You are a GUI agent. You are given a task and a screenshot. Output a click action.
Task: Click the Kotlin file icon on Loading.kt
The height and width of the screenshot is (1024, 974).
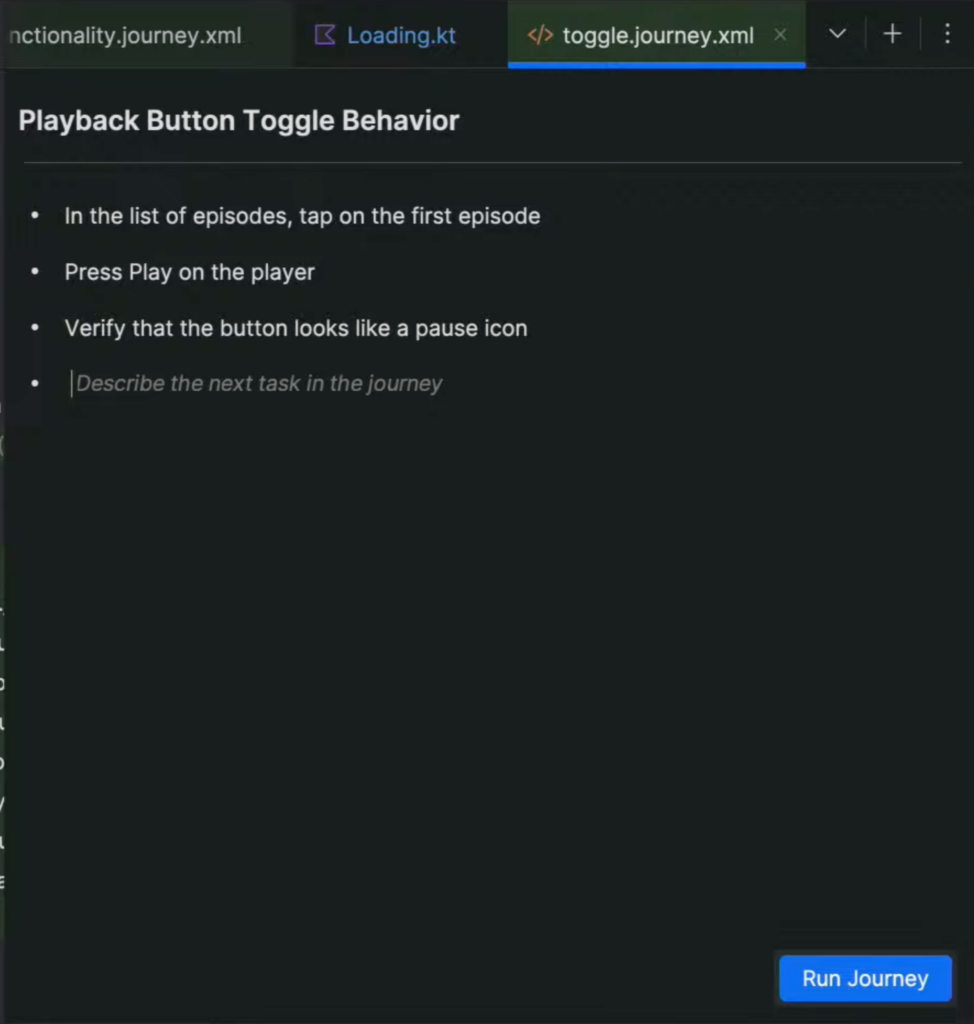[x=325, y=36]
